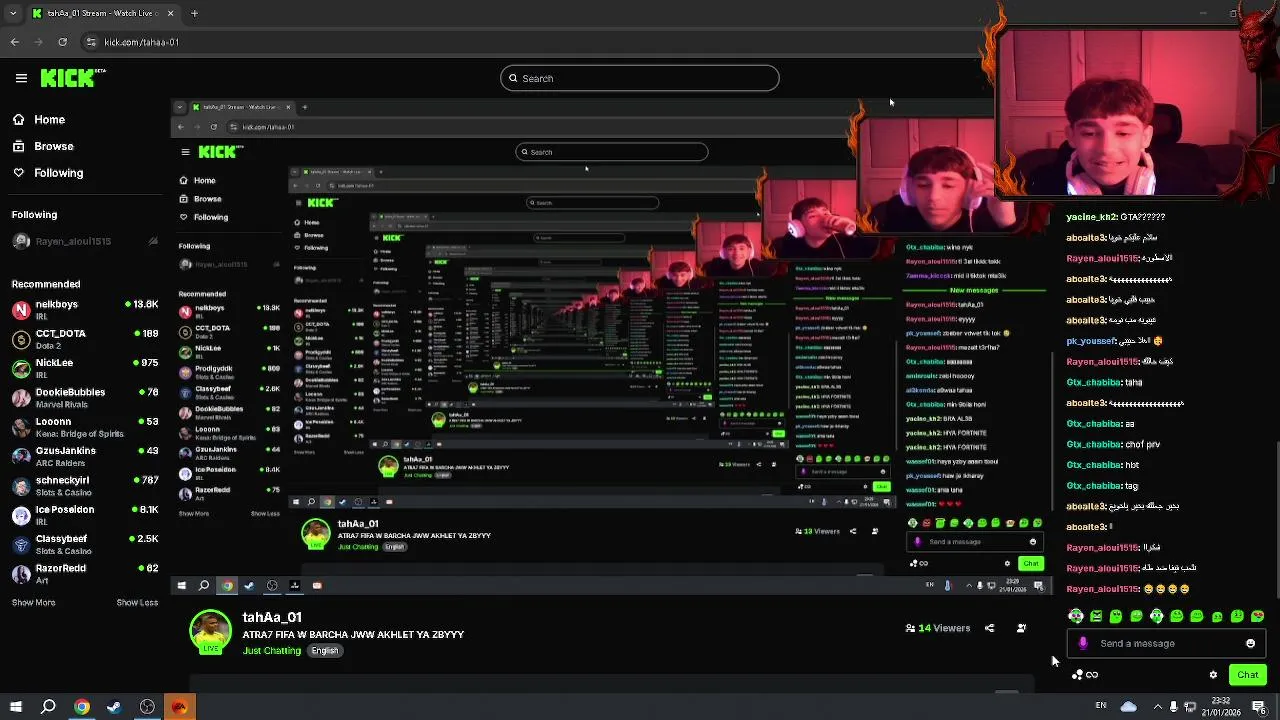Image resolution: width=1280 pixels, height=720 pixels.
Task: Click the purple microphone icon in the message box
Action: [1083, 643]
